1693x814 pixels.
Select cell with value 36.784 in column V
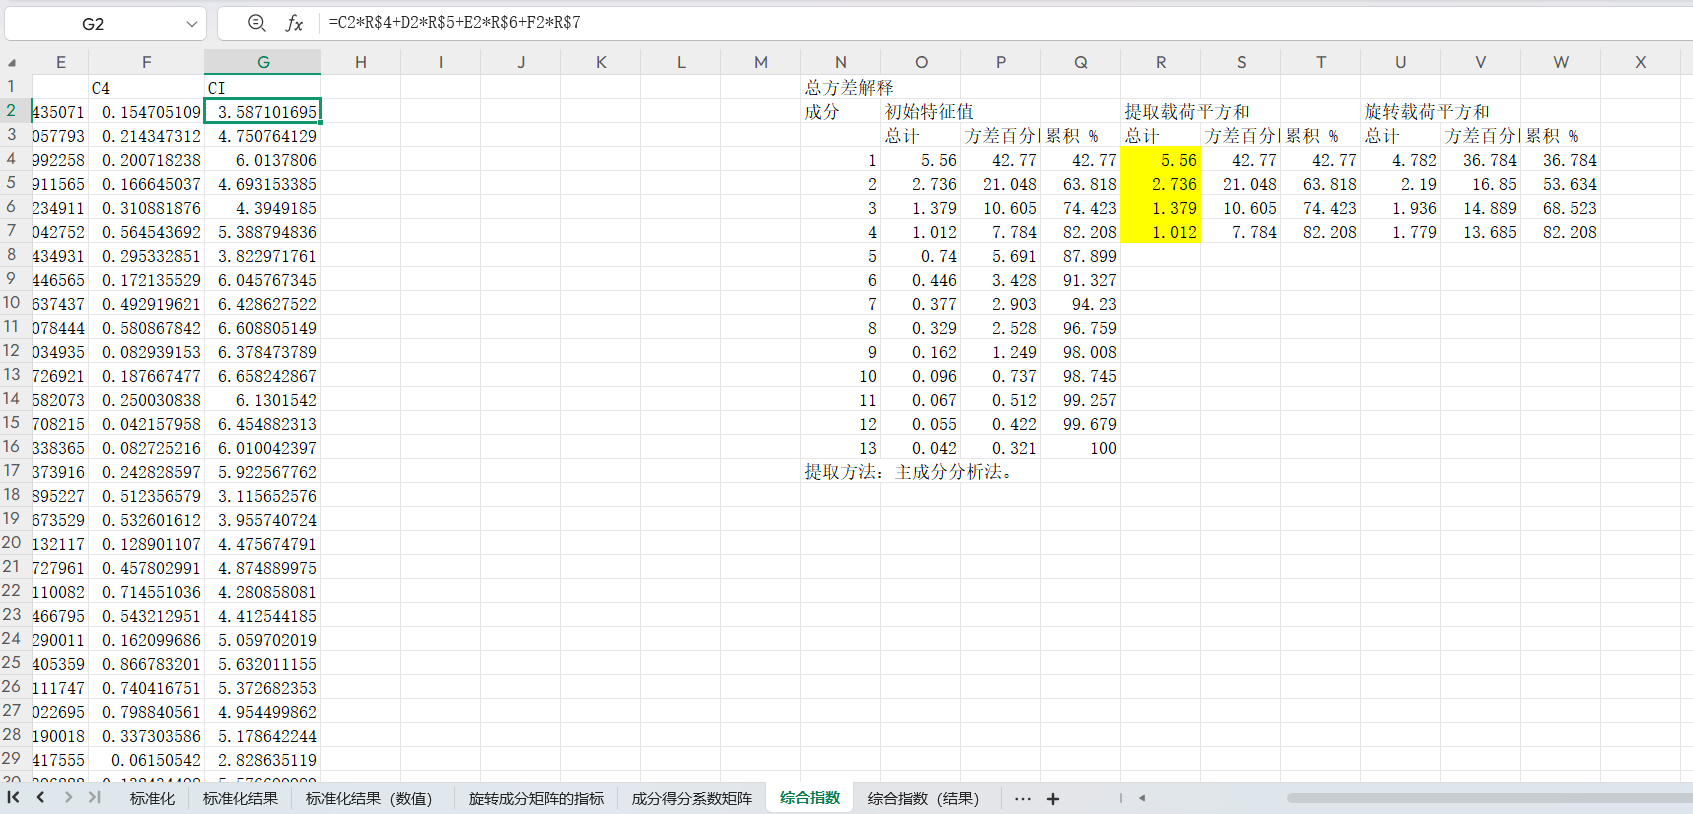(x=1481, y=160)
